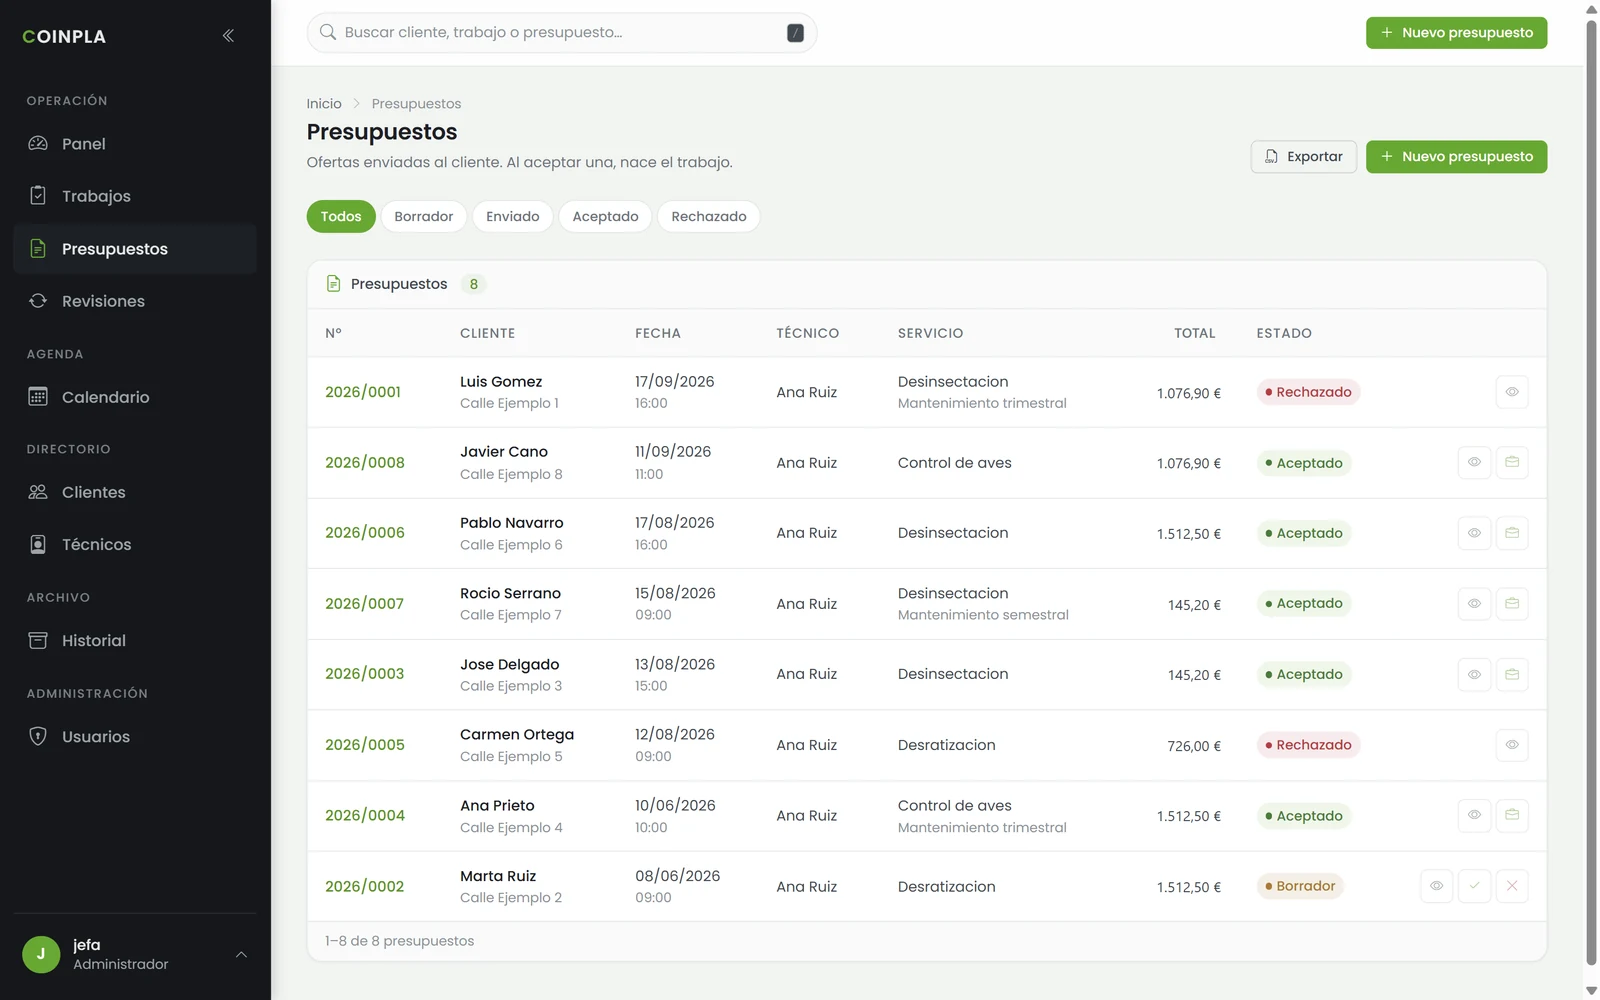The width and height of the screenshot is (1600, 1000).
Task: Filter quotes by Enviado
Action: click(513, 217)
